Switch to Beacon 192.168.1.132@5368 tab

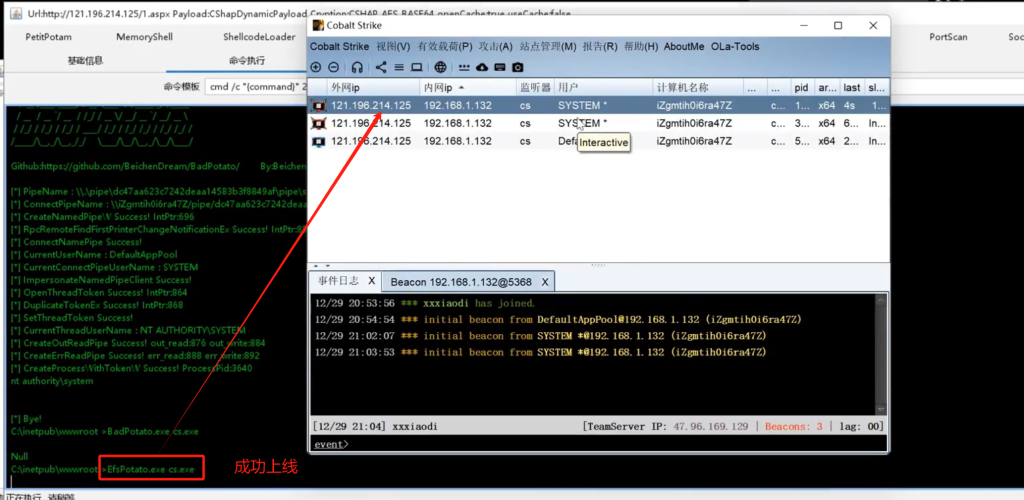coord(461,282)
